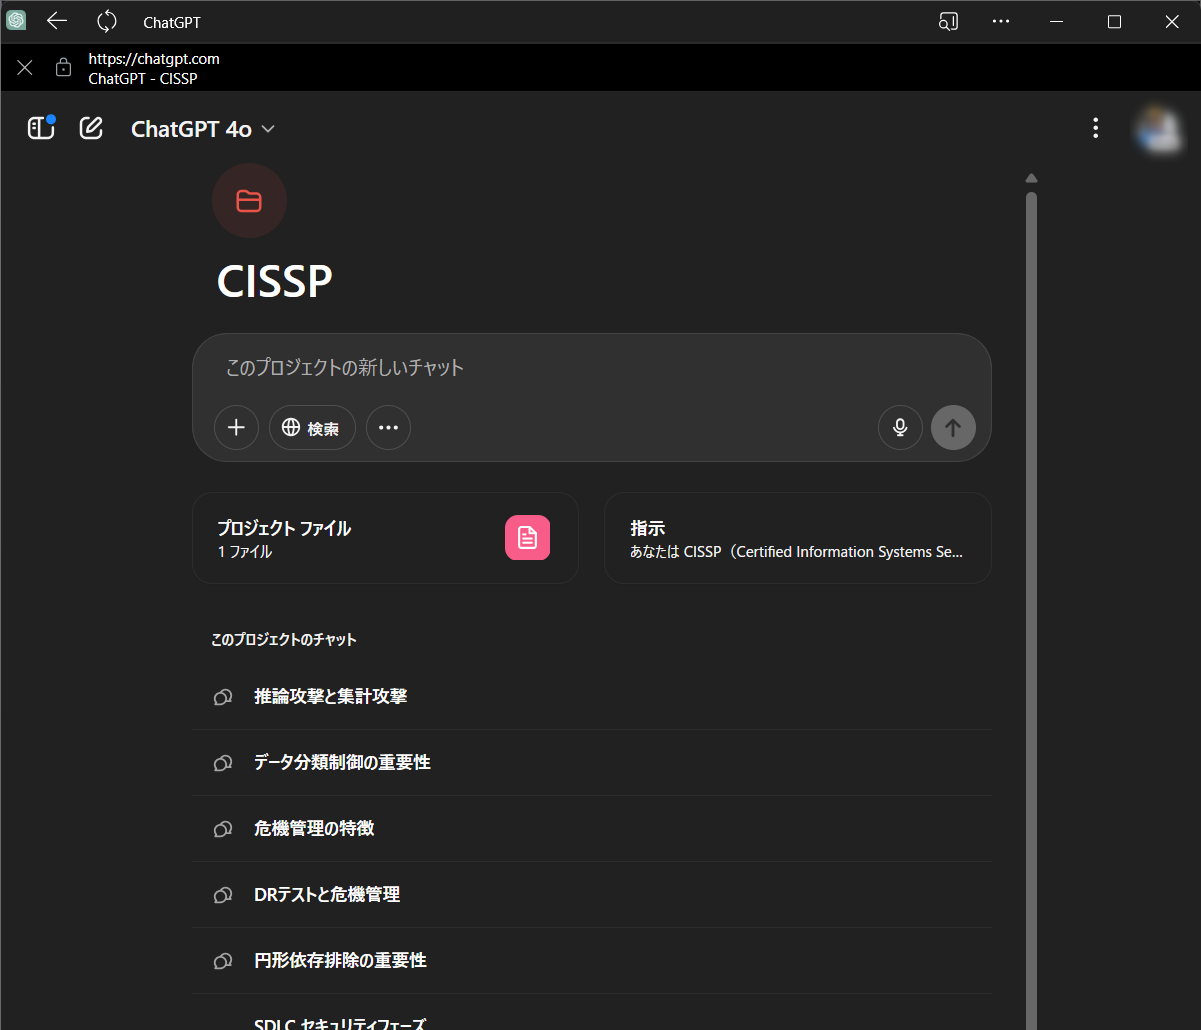Click the cast screen icon in title bar
1201x1030 pixels.
[x=948, y=21]
